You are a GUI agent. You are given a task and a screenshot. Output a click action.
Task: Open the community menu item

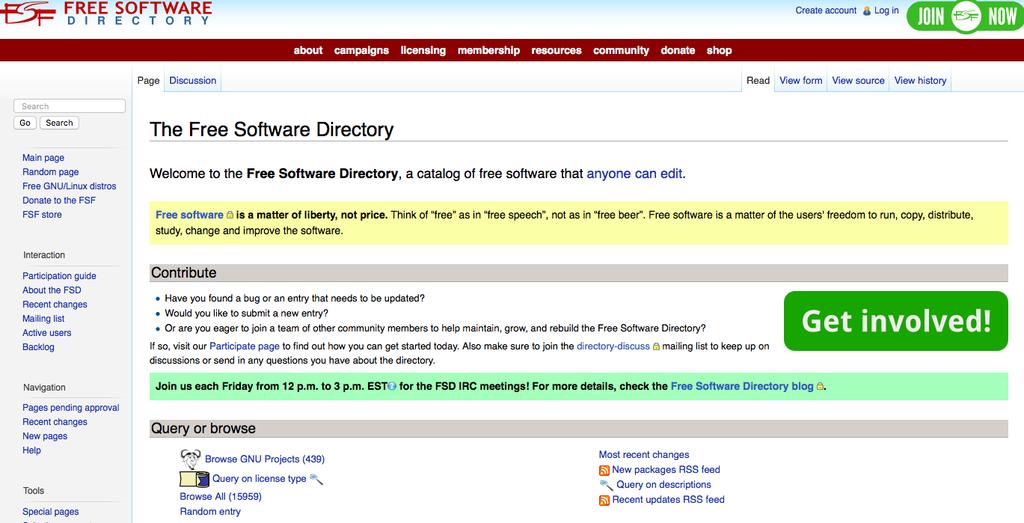621,50
